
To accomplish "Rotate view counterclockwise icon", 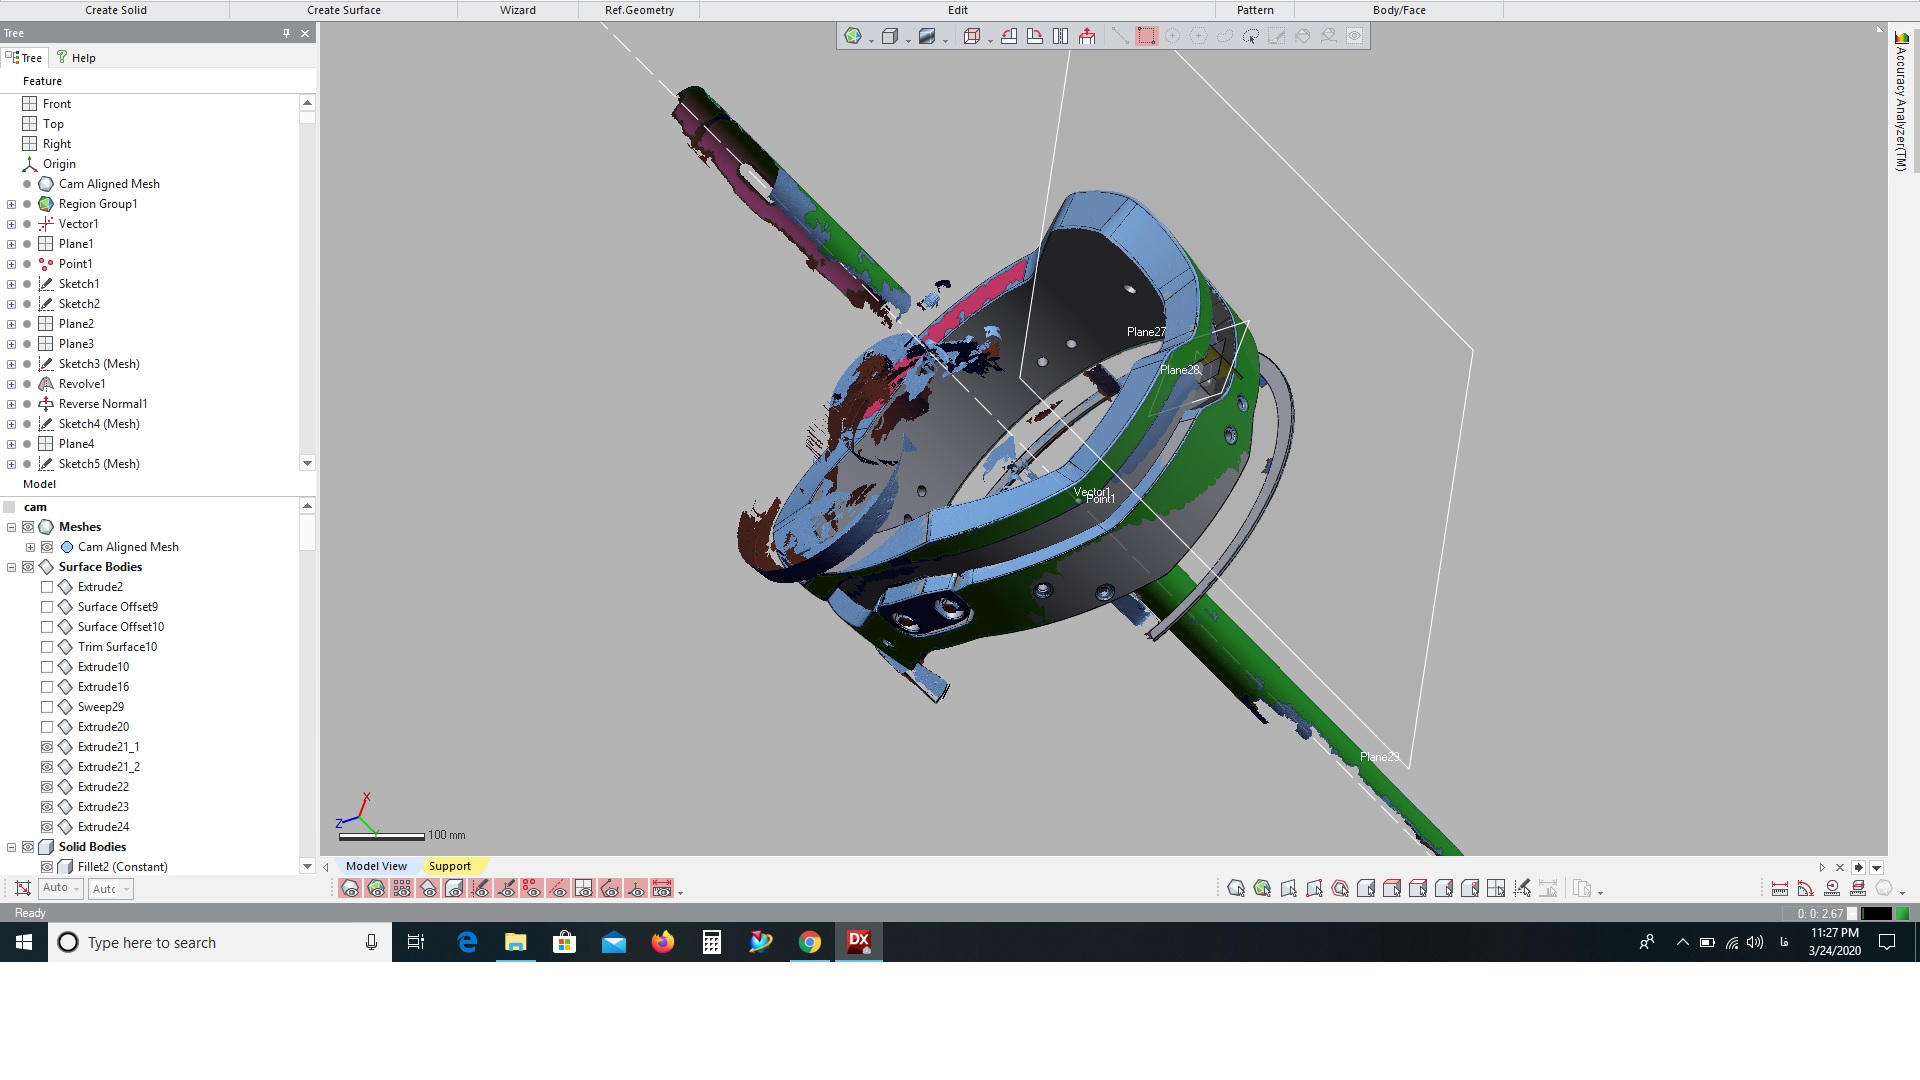I will pos(1009,36).
